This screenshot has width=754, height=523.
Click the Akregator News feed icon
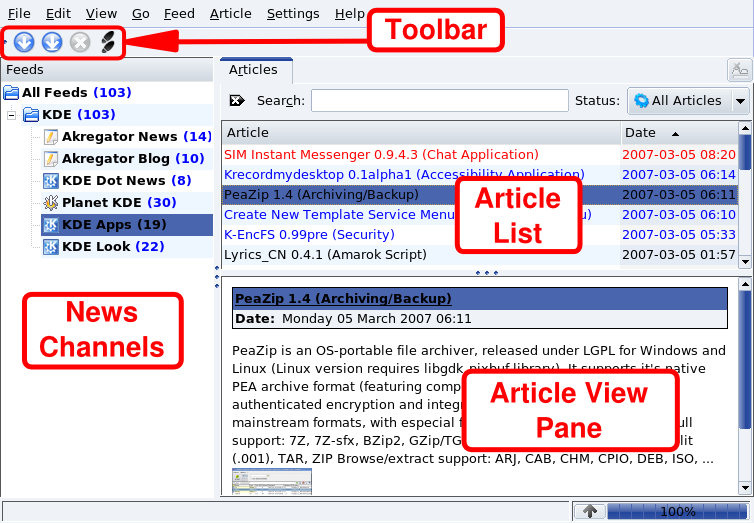pyautogui.click(x=50, y=137)
